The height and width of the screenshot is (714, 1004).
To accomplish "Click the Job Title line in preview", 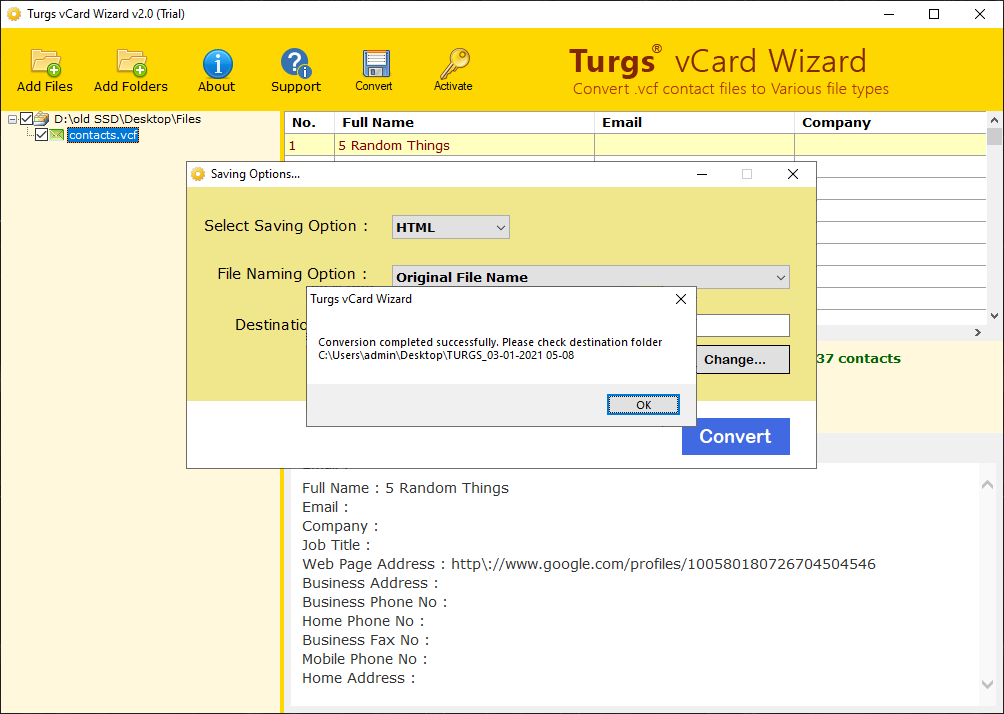I will [336, 545].
